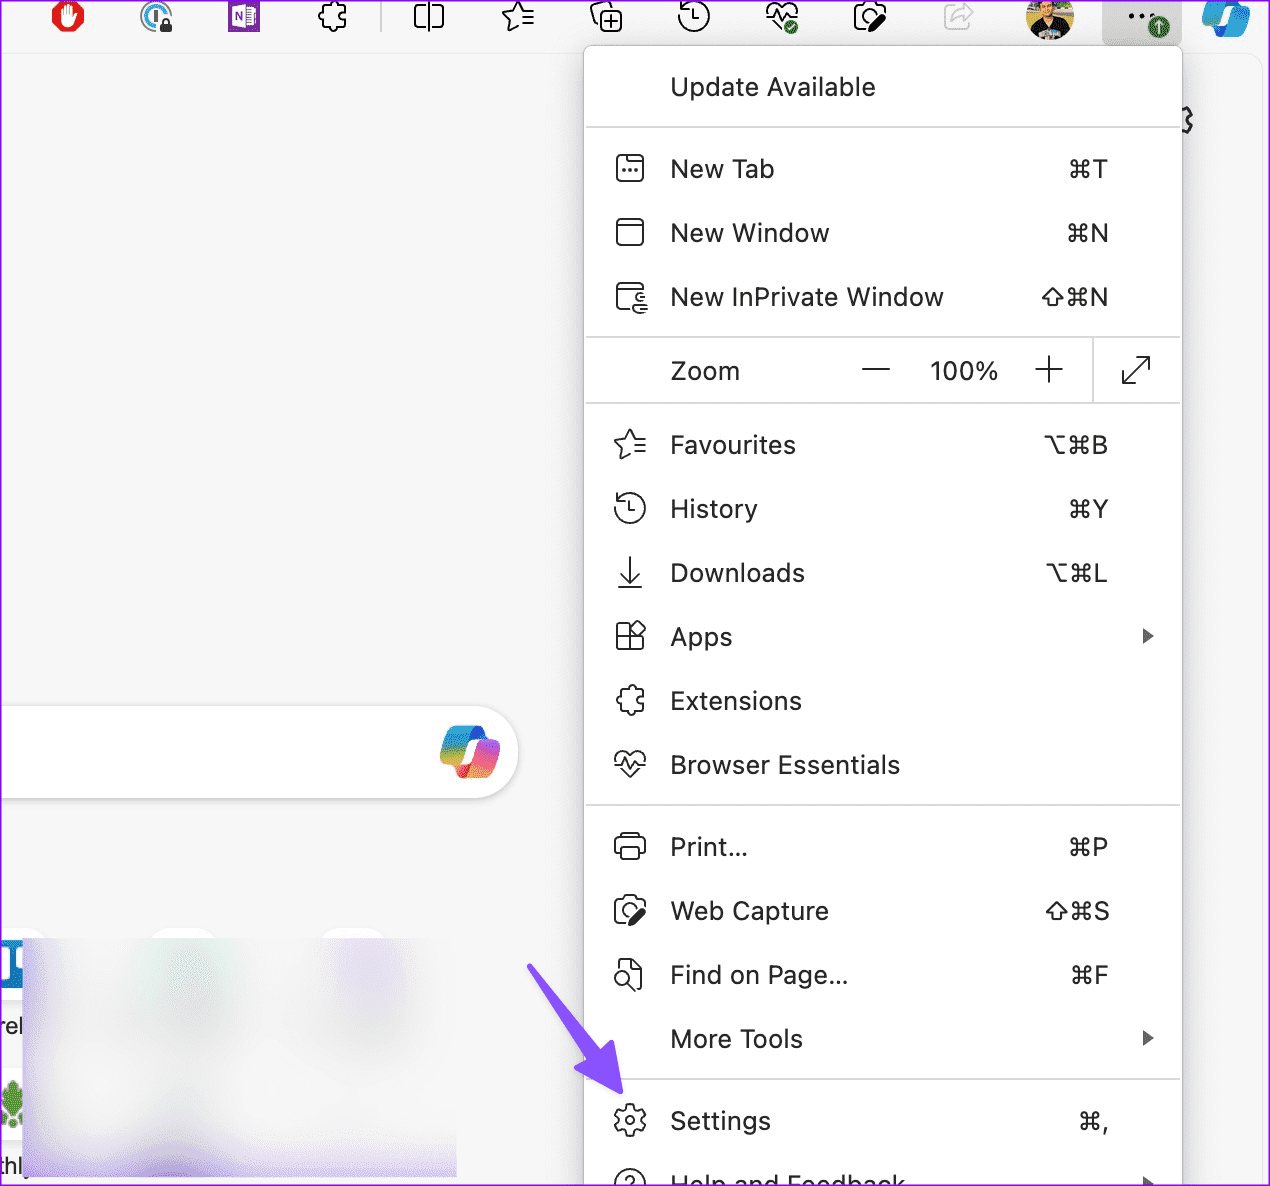Open Copilot icon at toolbar end

pos(1226,18)
